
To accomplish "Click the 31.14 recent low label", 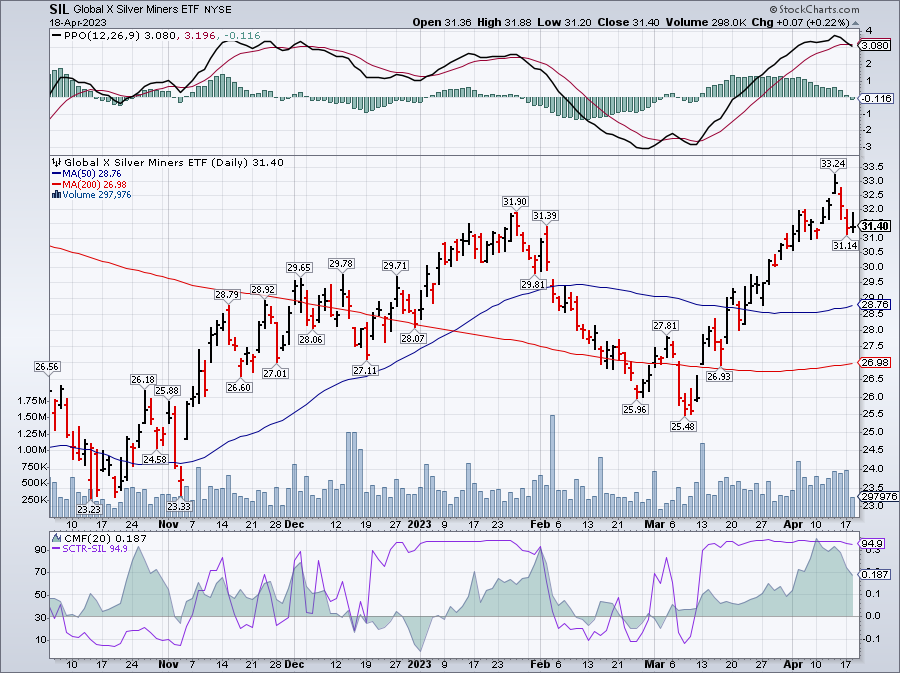I will 845,245.
